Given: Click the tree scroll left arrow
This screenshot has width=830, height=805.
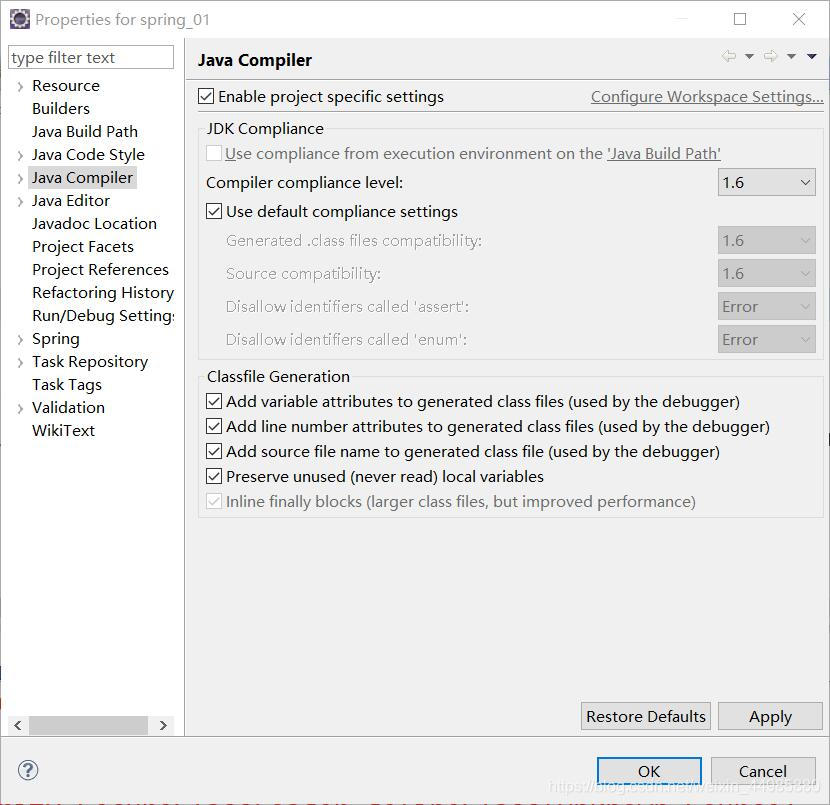Looking at the screenshot, I should [18, 725].
